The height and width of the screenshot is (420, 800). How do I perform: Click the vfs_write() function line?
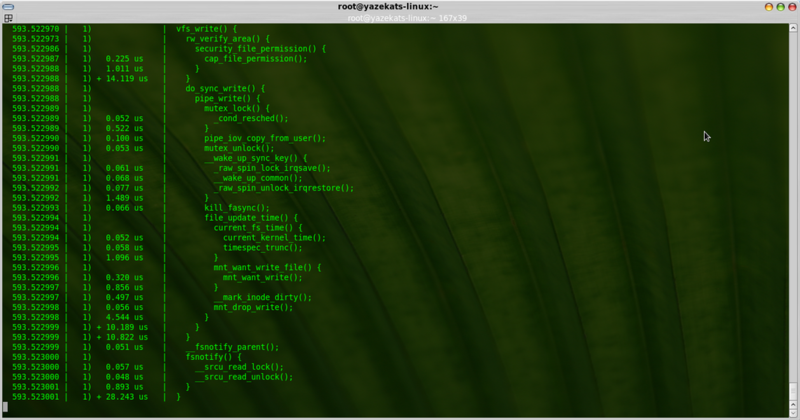206,29
